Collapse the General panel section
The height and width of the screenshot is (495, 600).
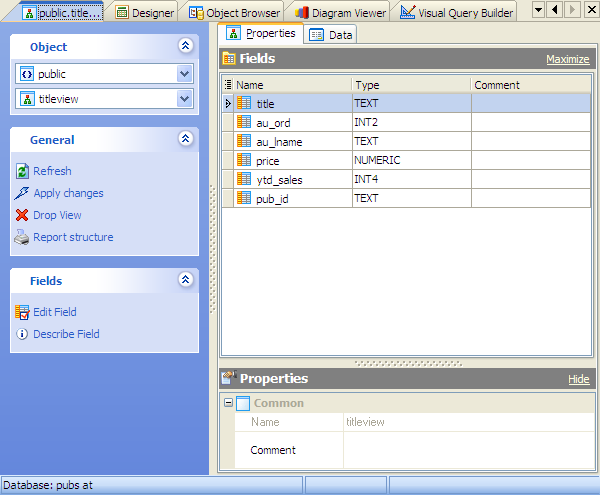click(184, 139)
